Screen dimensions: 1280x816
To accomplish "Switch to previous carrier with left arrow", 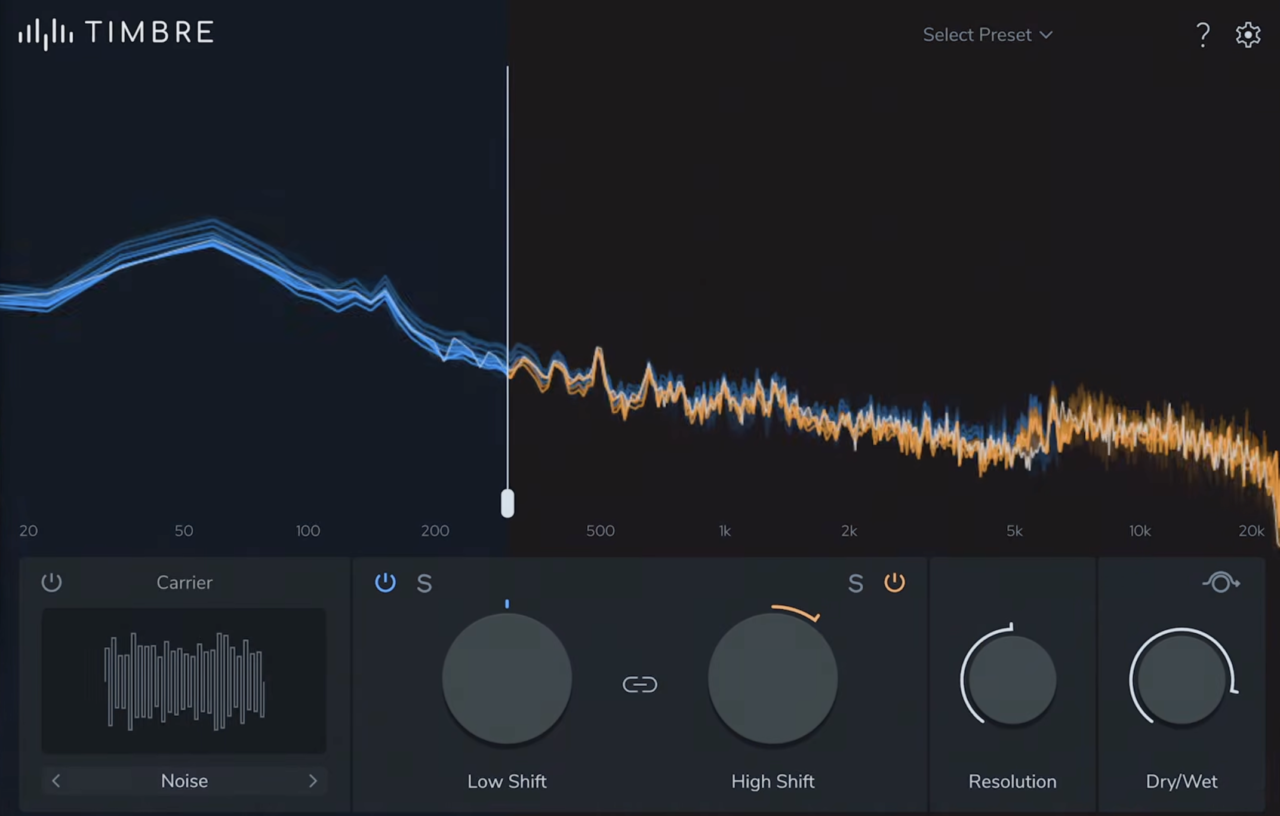I will [x=56, y=781].
